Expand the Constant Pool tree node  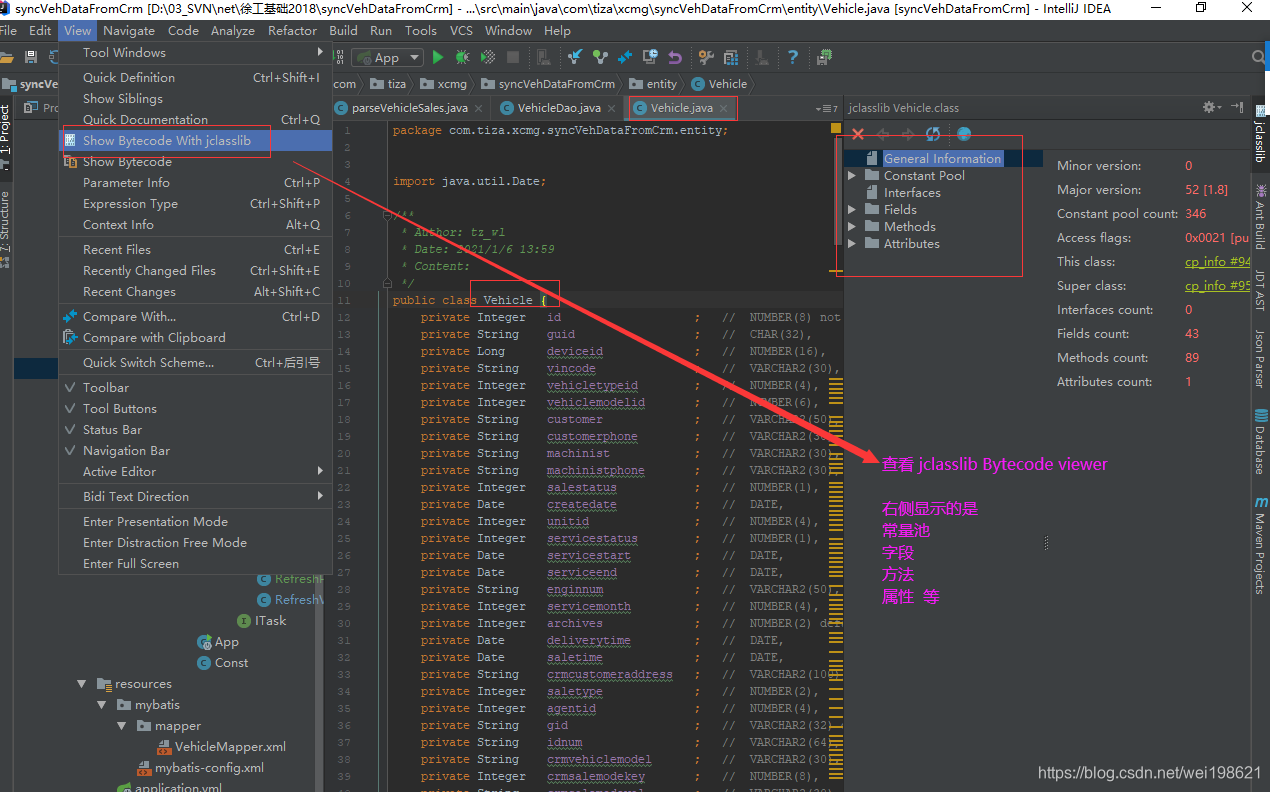[x=852, y=176]
